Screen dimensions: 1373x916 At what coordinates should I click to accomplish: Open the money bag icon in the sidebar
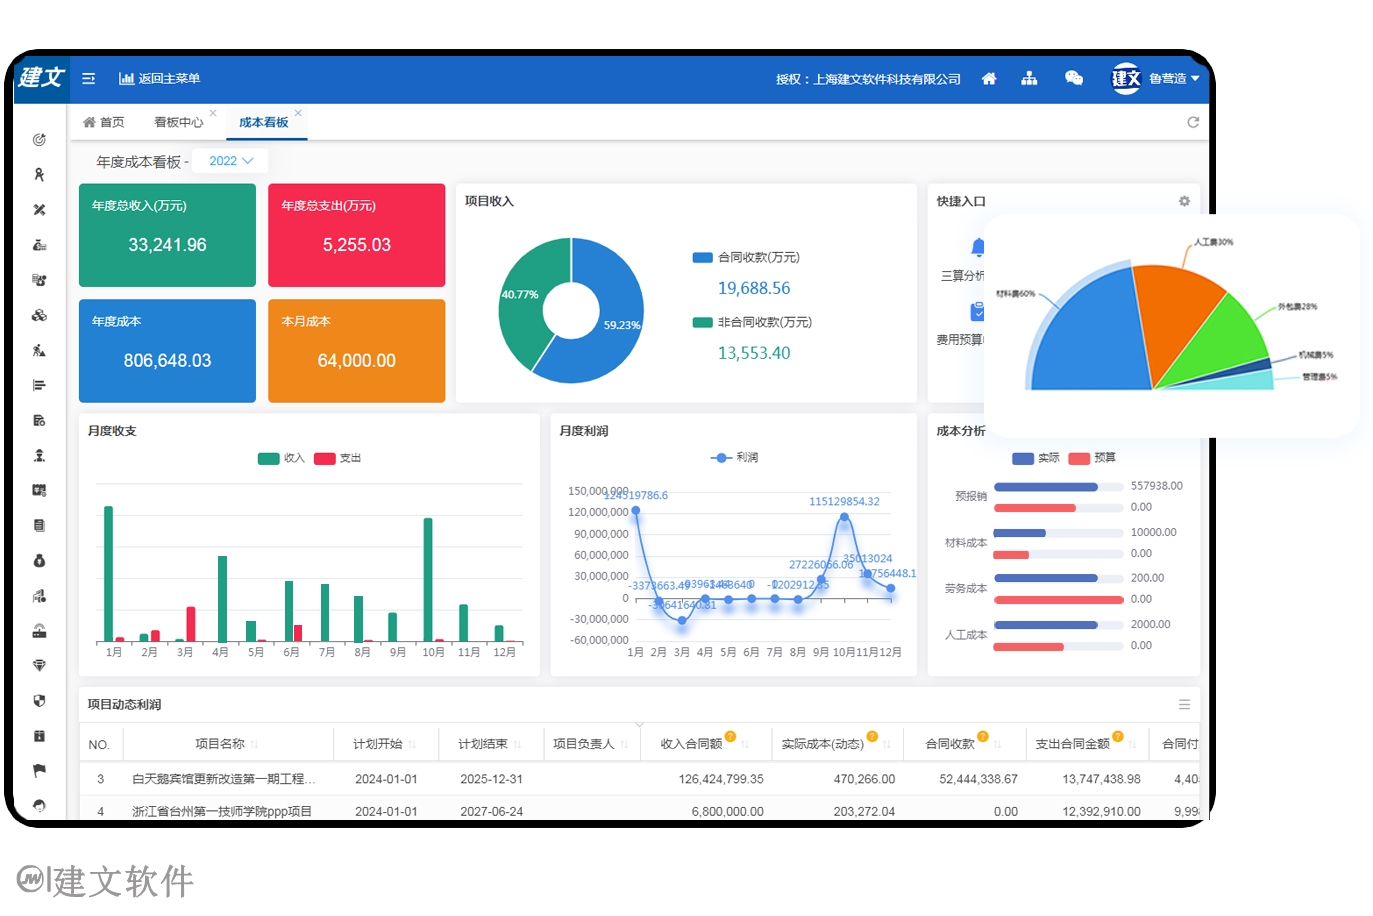click(39, 560)
